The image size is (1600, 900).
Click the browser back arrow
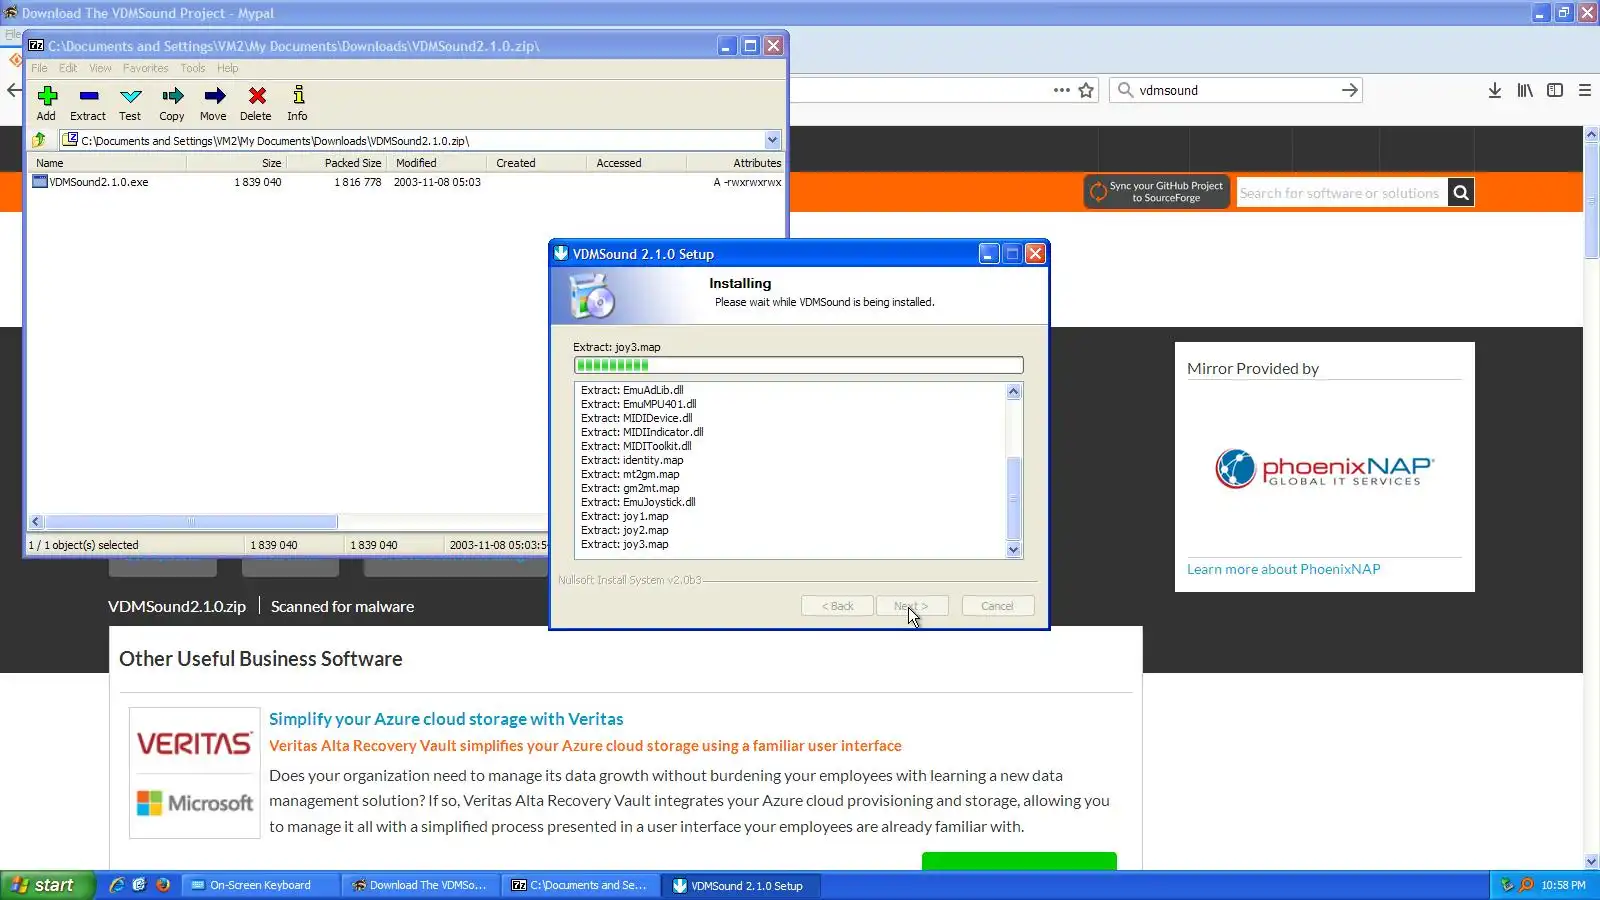click(x=13, y=90)
